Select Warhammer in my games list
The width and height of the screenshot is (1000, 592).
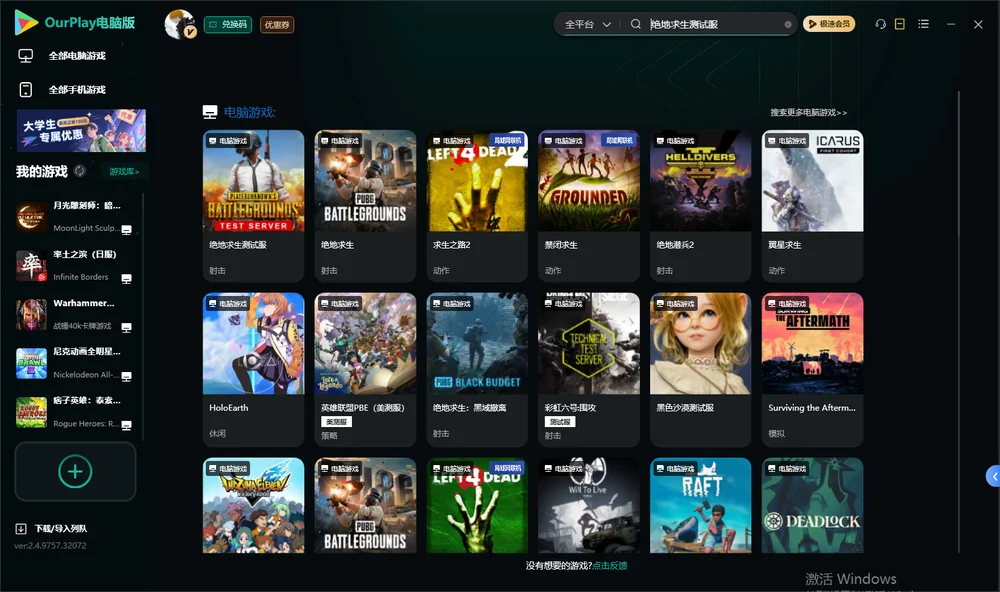click(x=74, y=314)
